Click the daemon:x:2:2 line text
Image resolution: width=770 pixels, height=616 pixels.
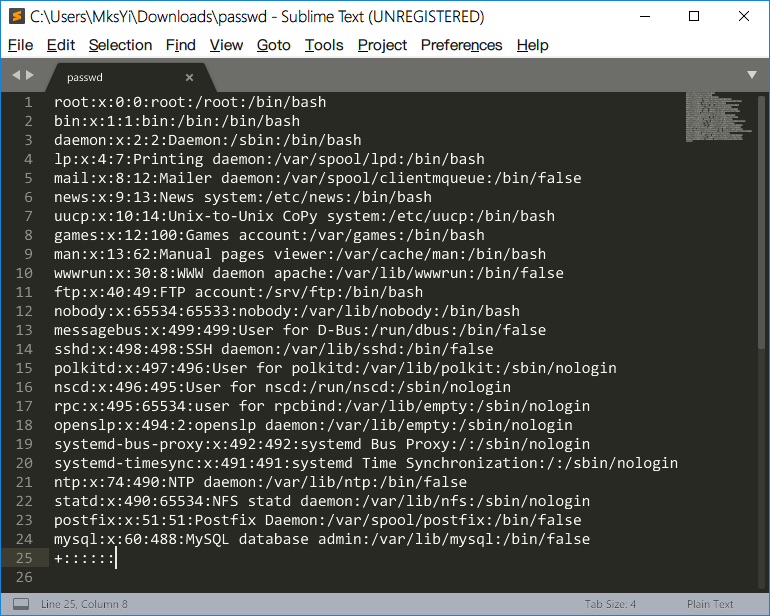208,140
